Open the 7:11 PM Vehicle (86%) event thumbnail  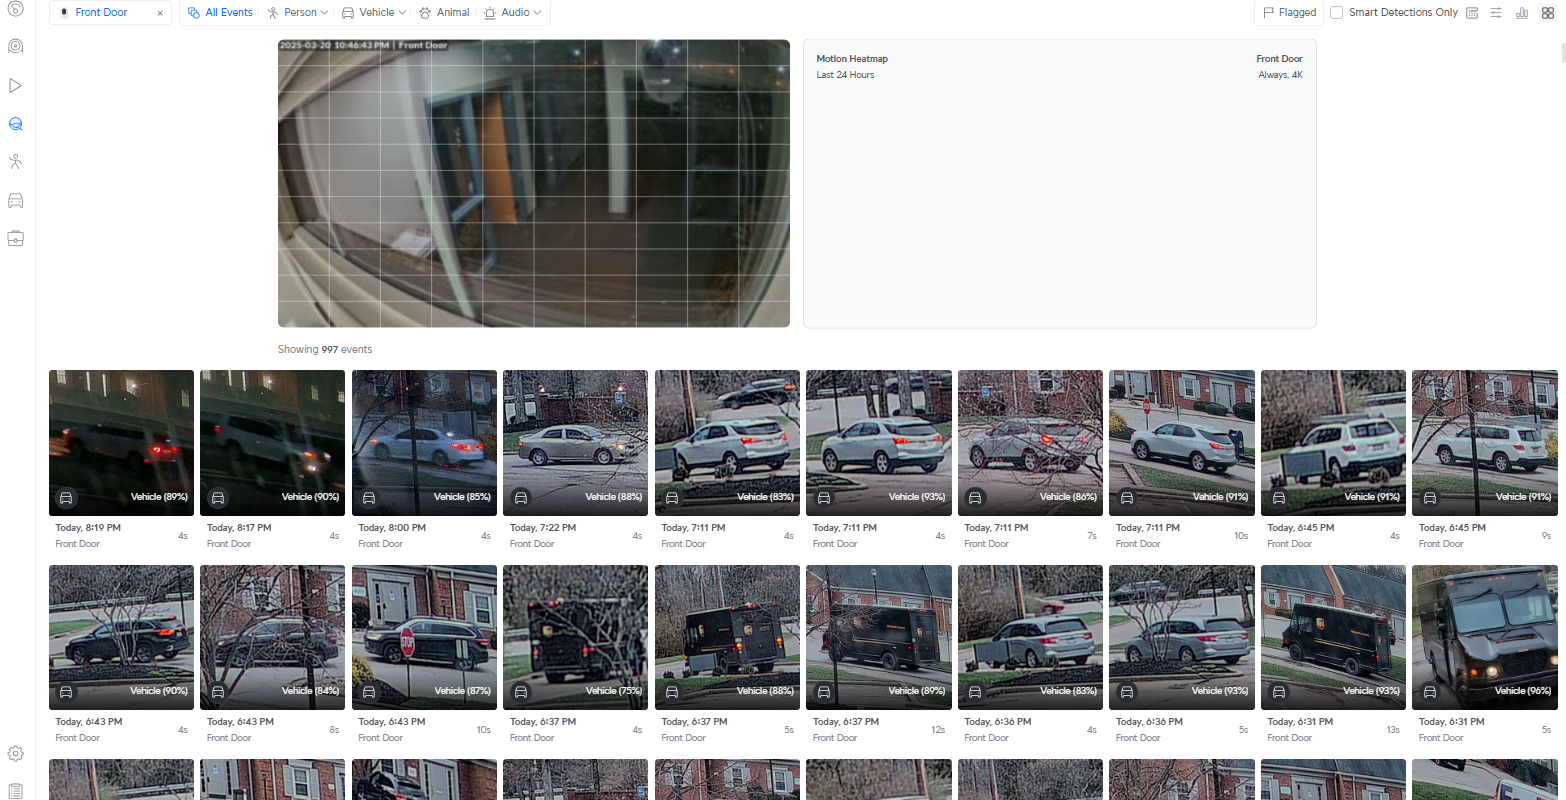[x=1030, y=443]
